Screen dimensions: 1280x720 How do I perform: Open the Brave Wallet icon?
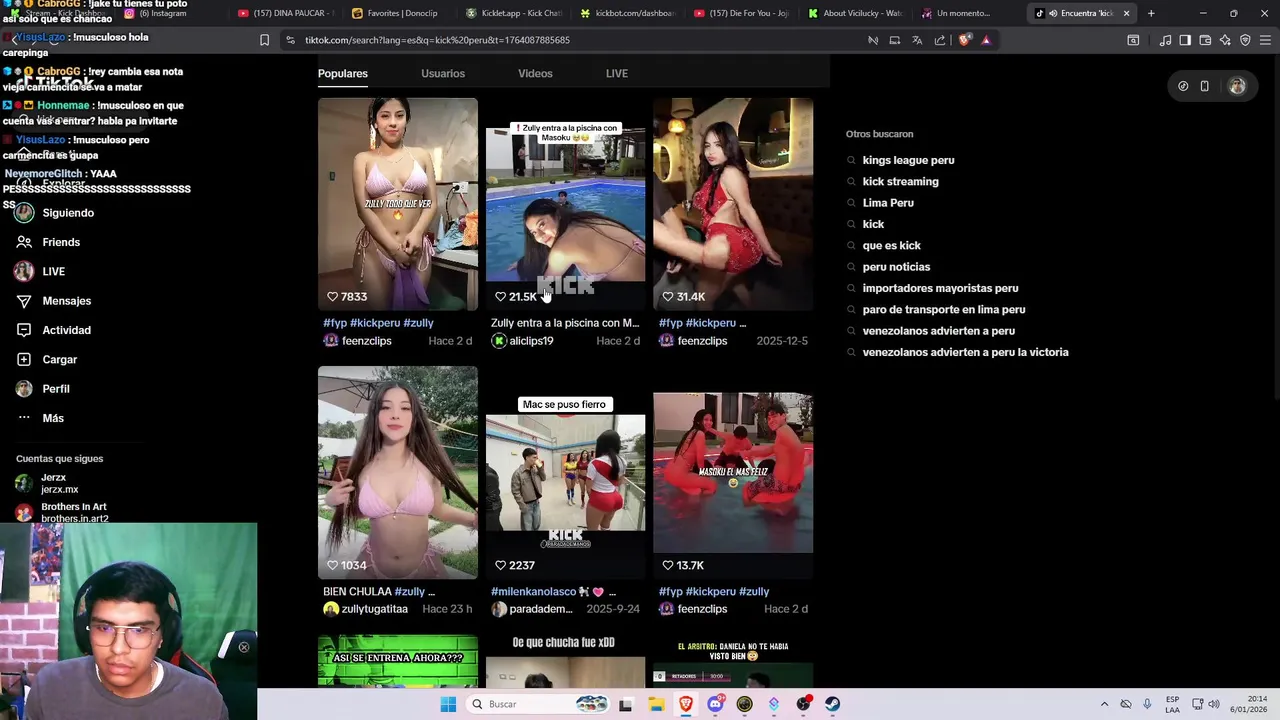click(1205, 40)
